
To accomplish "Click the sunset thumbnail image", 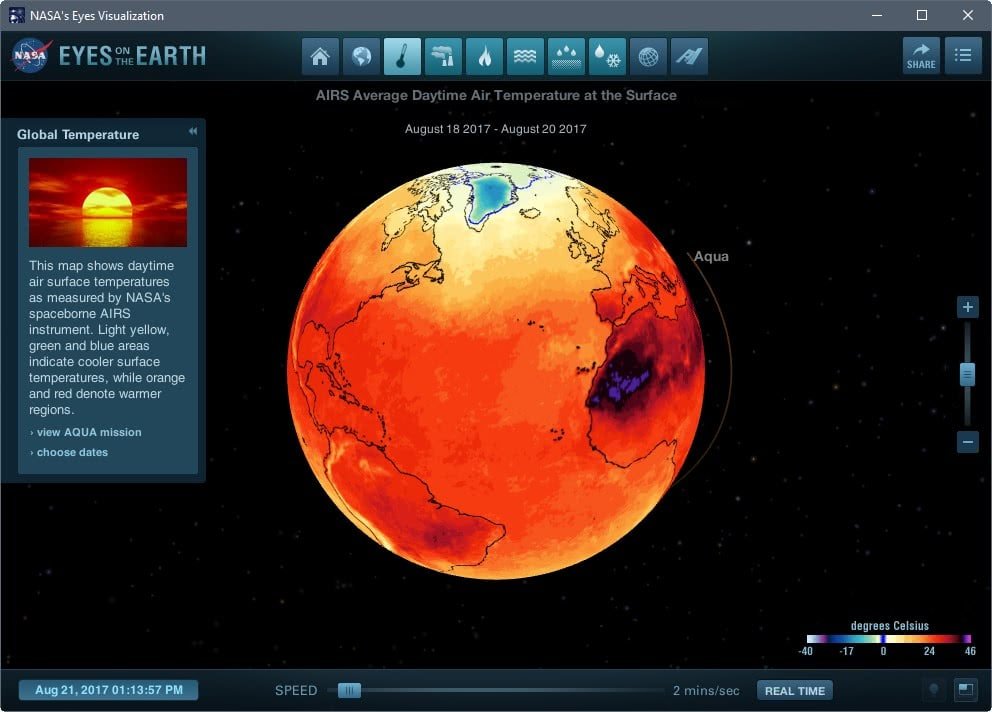I will coord(108,203).
